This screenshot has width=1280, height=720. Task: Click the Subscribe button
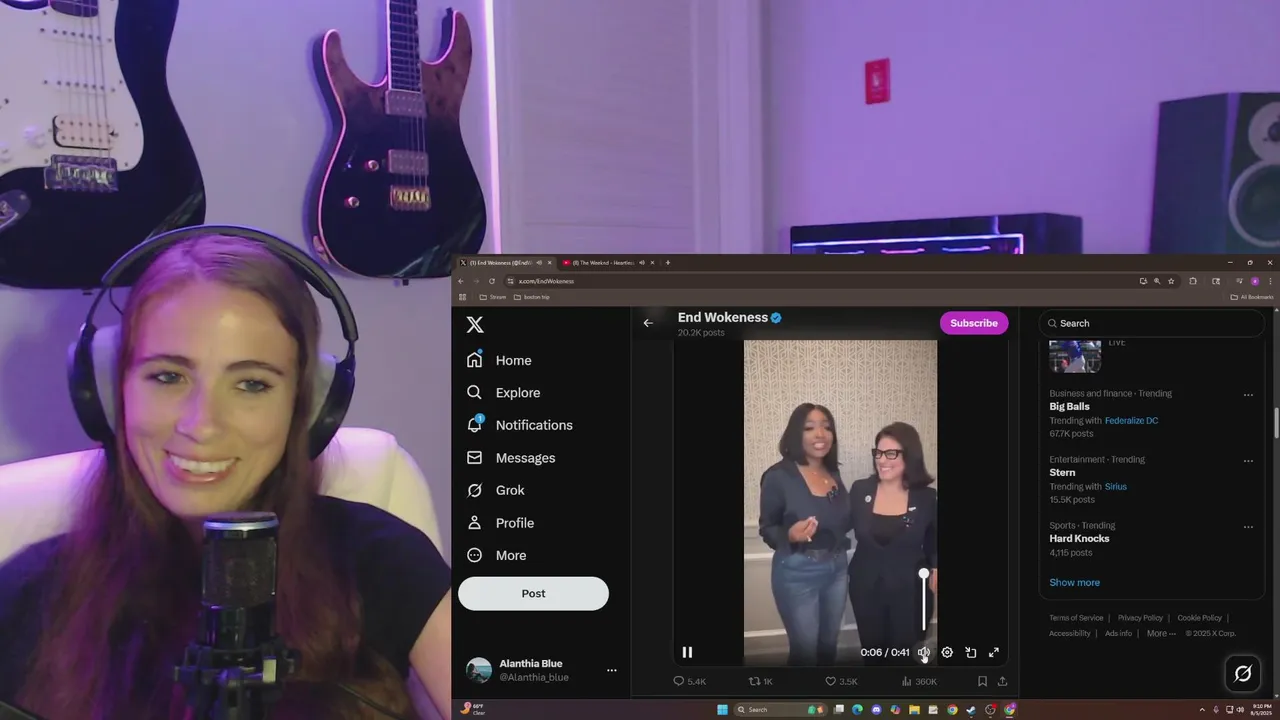[x=974, y=323]
